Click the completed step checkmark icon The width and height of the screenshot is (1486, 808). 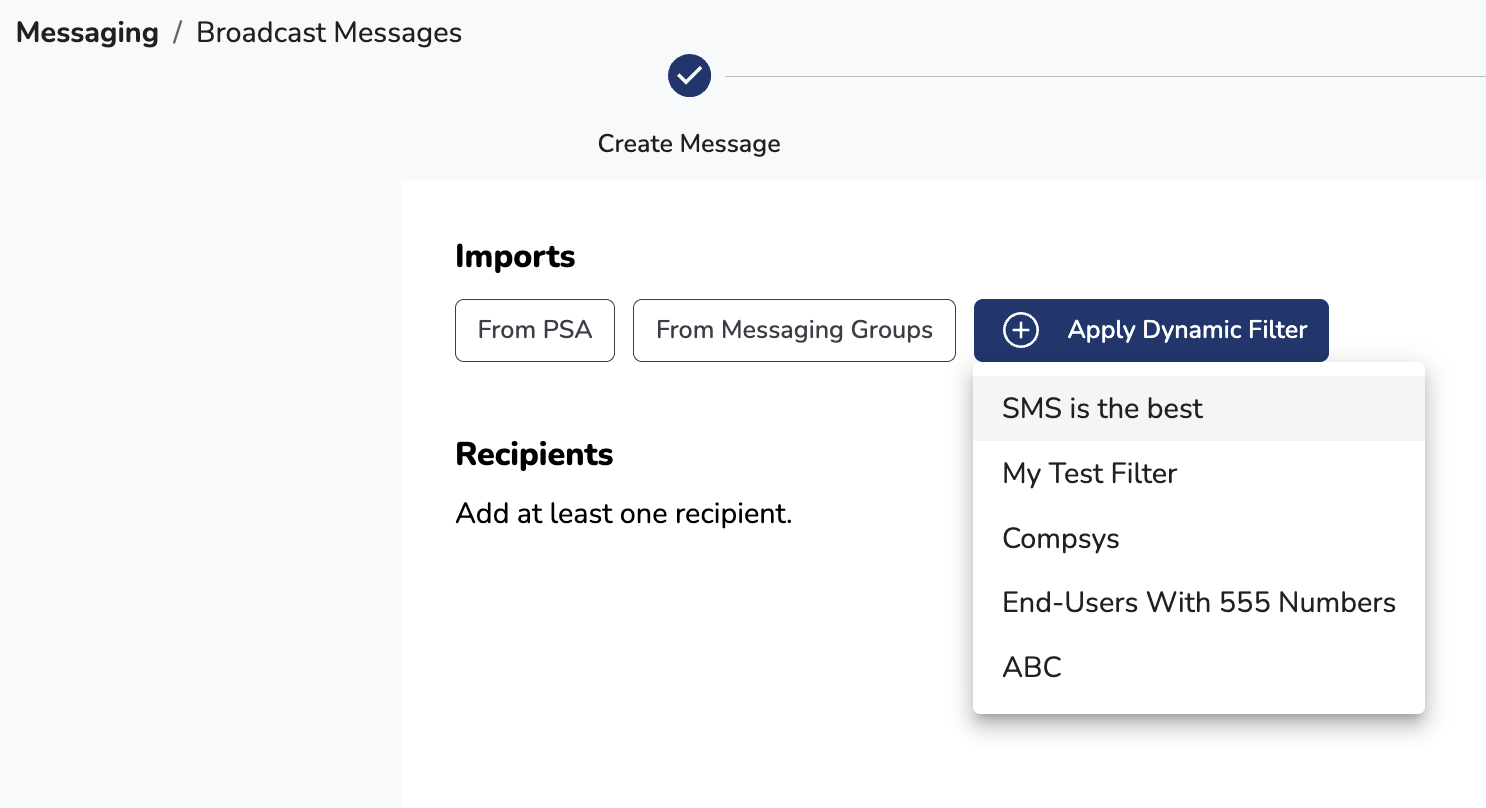point(689,76)
